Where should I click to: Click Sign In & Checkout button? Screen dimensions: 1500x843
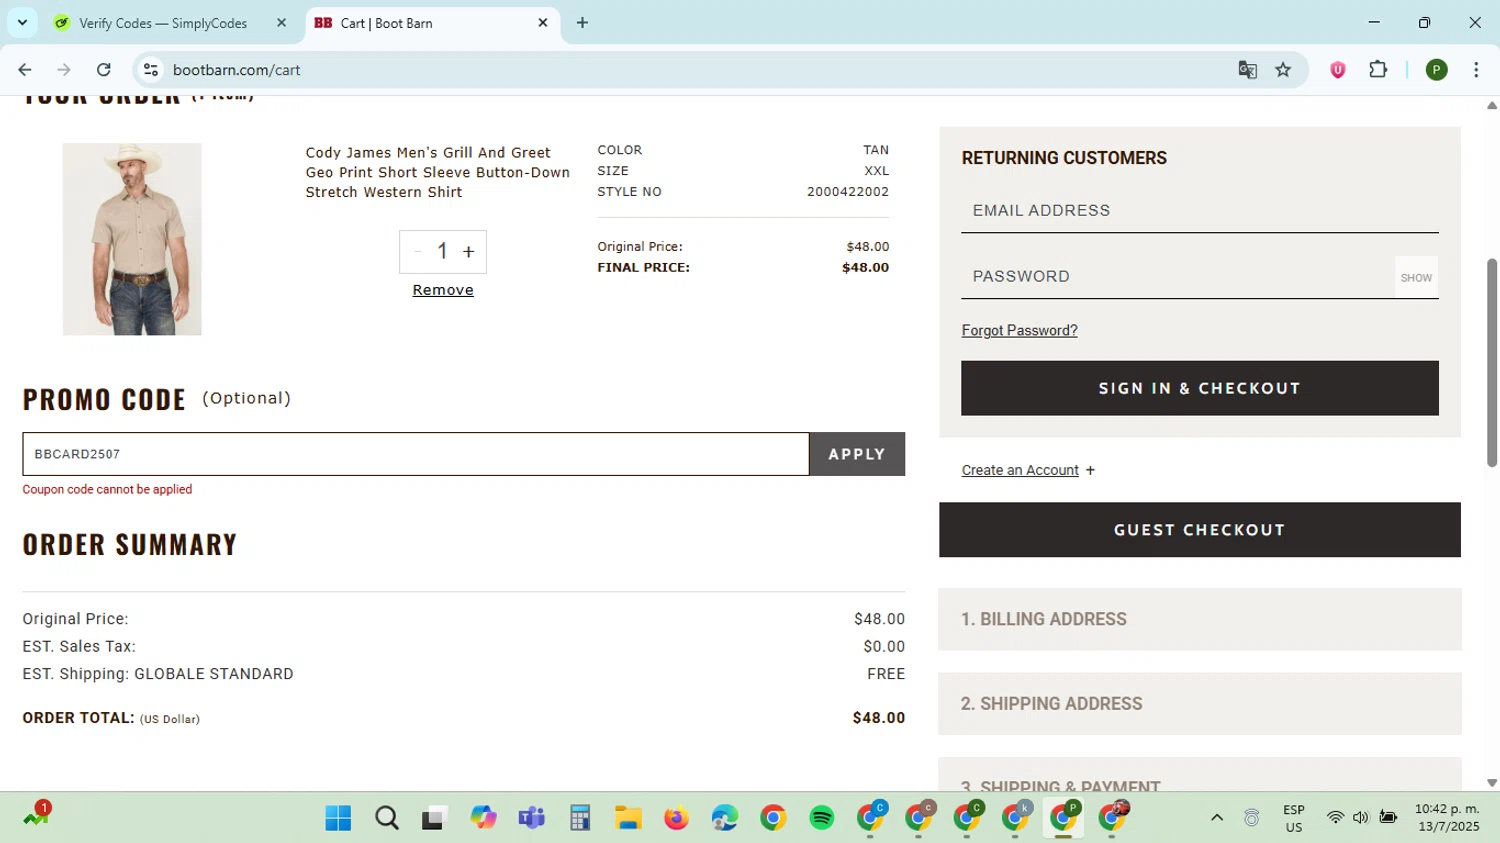pos(1200,388)
